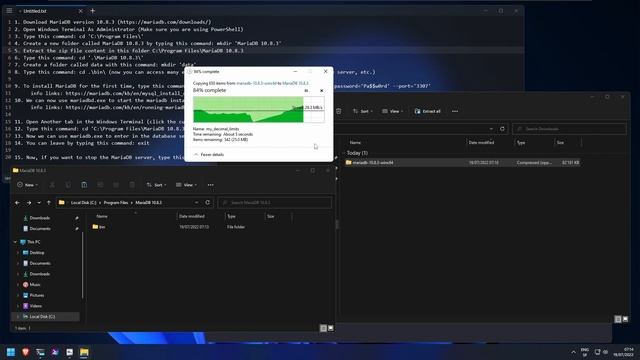Click the Paste icon in MariaDB window toolbar
640x360 pixels.
click(x=84, y=185)
